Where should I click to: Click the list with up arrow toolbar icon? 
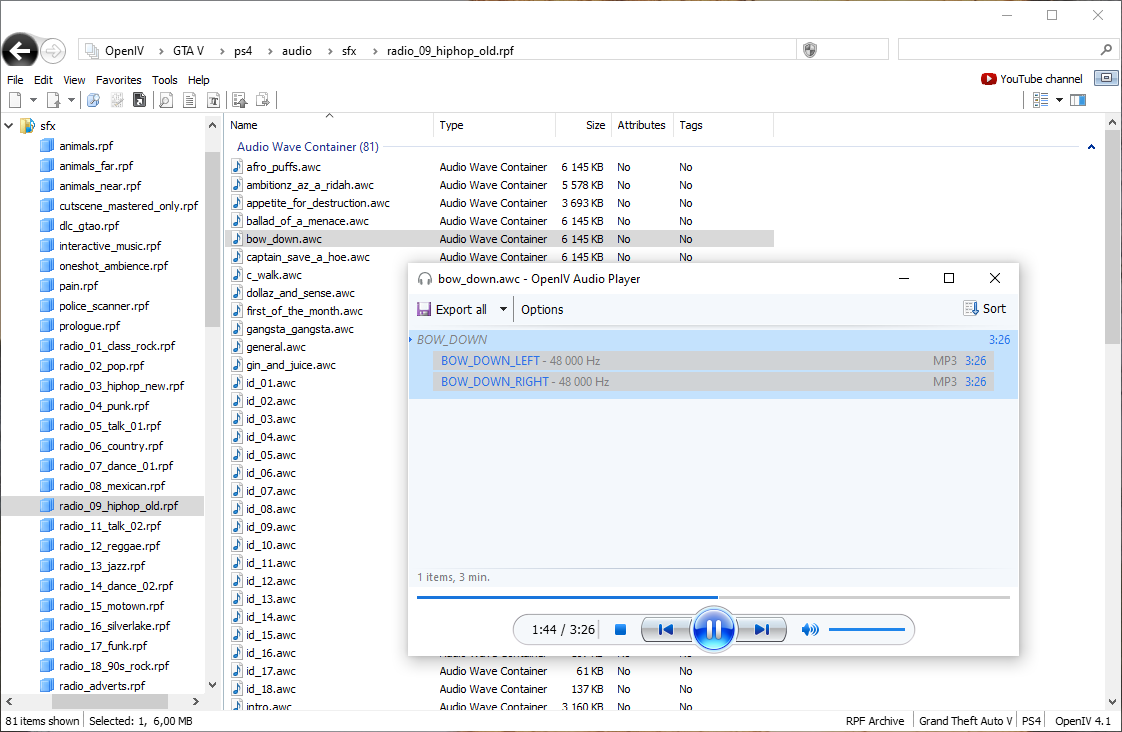(x=240, y=100)
